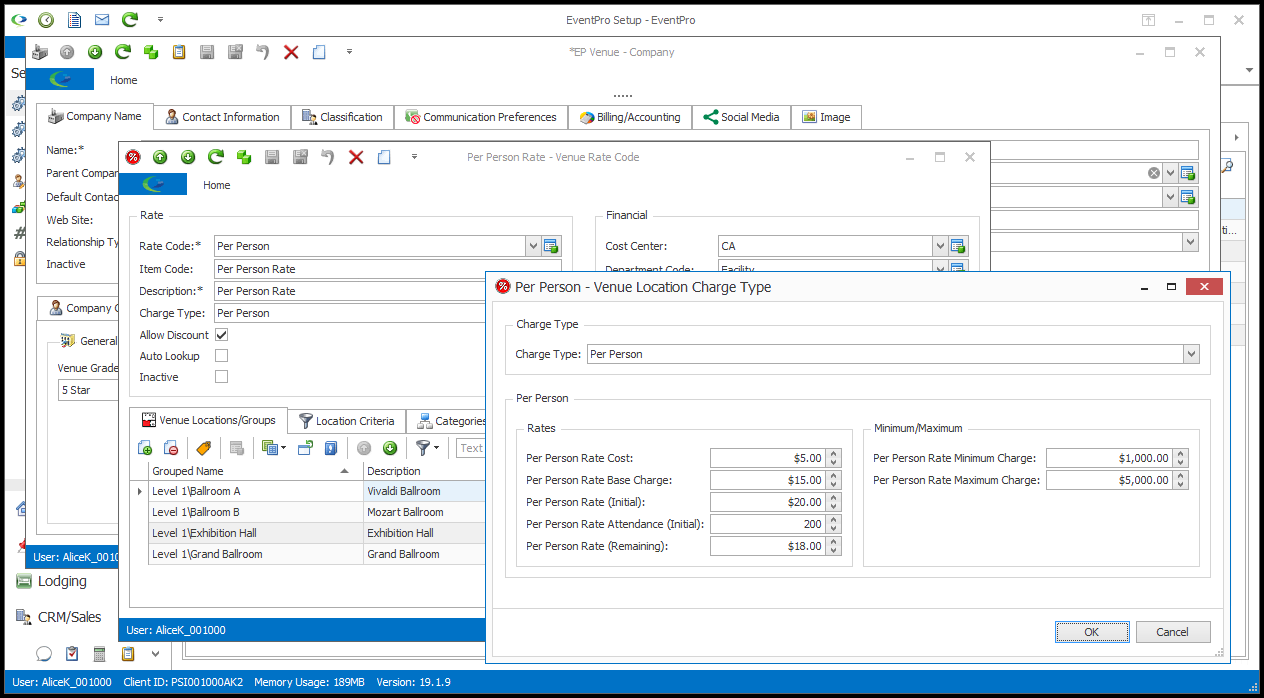Click the Image tab in EP Venue window
Viewport: 1264px width, 698px height.
827,117
